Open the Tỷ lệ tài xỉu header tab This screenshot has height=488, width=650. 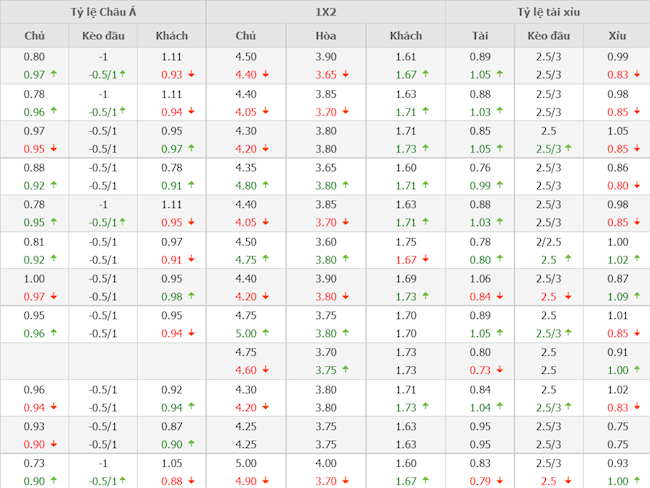[548, 12]
